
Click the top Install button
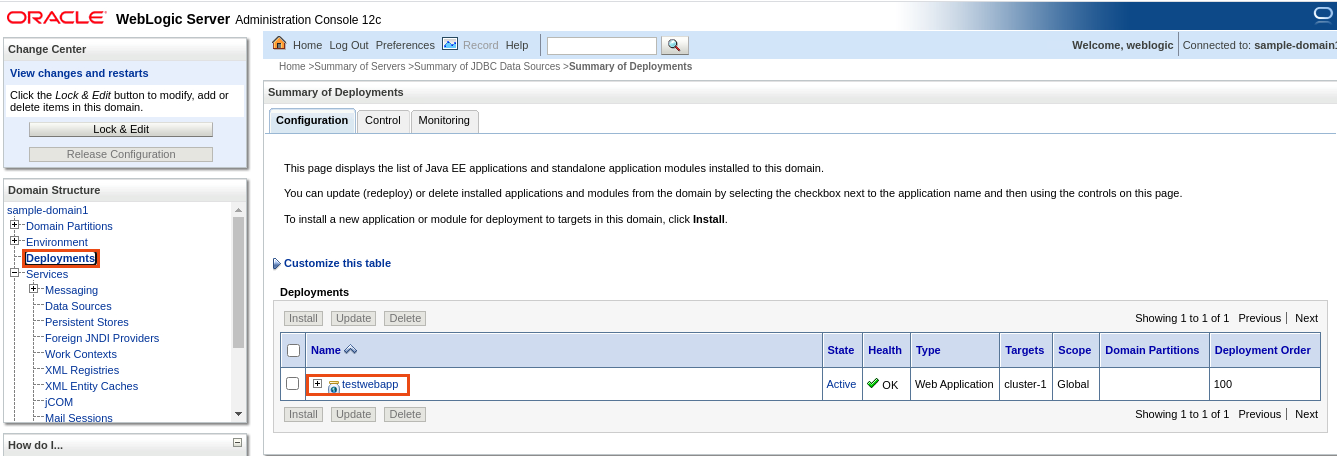click(x=303, y=318)
